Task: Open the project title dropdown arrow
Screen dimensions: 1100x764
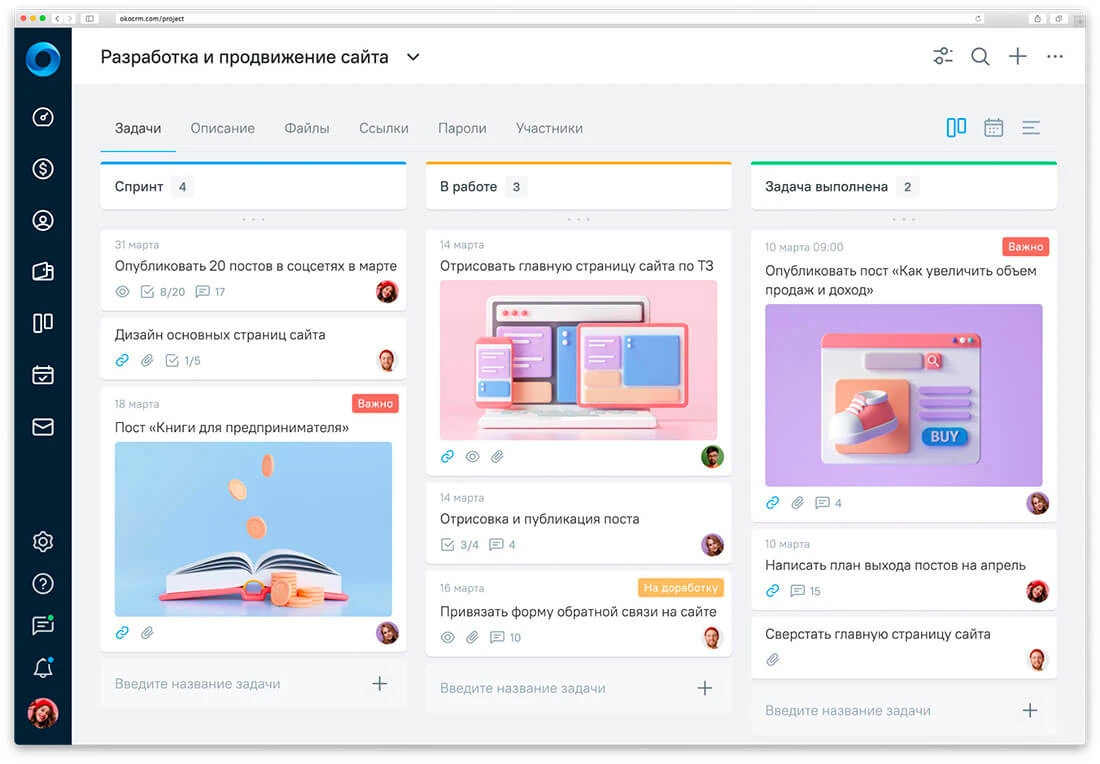Action: 412,57
